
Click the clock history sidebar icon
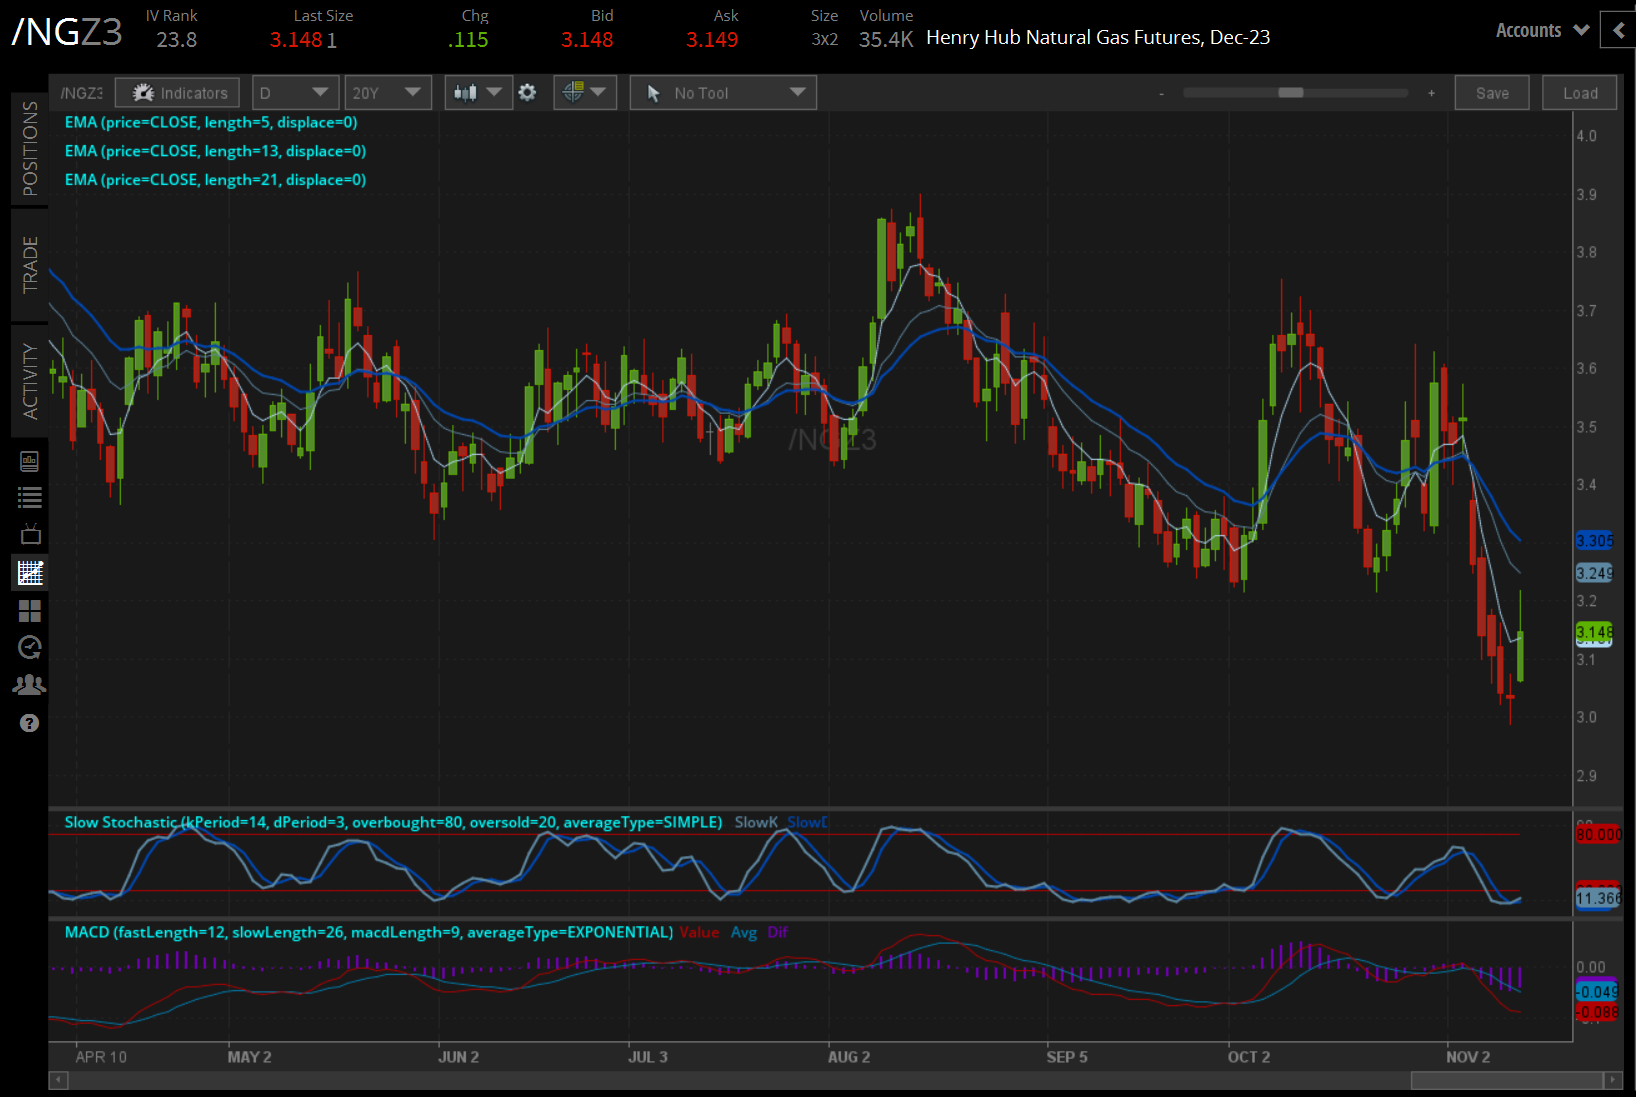[30, 647]
